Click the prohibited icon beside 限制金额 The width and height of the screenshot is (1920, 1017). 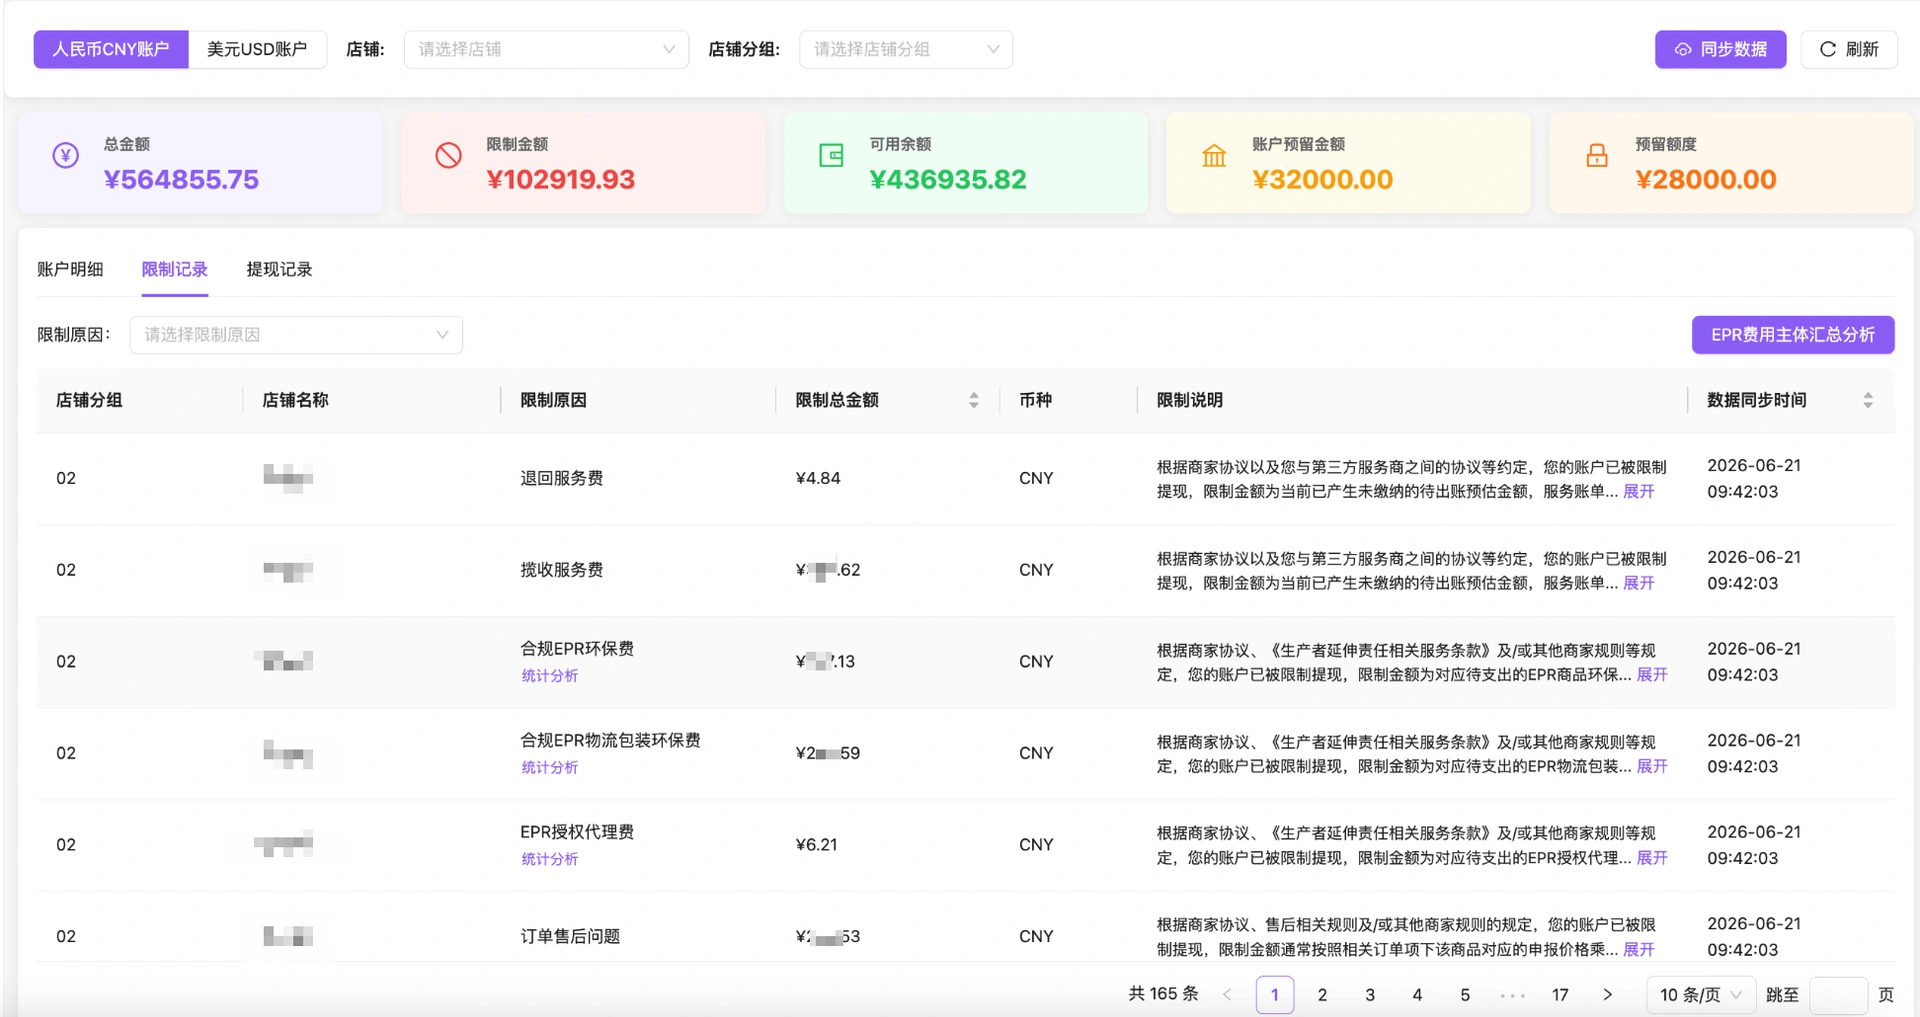(x=448, y=155)
